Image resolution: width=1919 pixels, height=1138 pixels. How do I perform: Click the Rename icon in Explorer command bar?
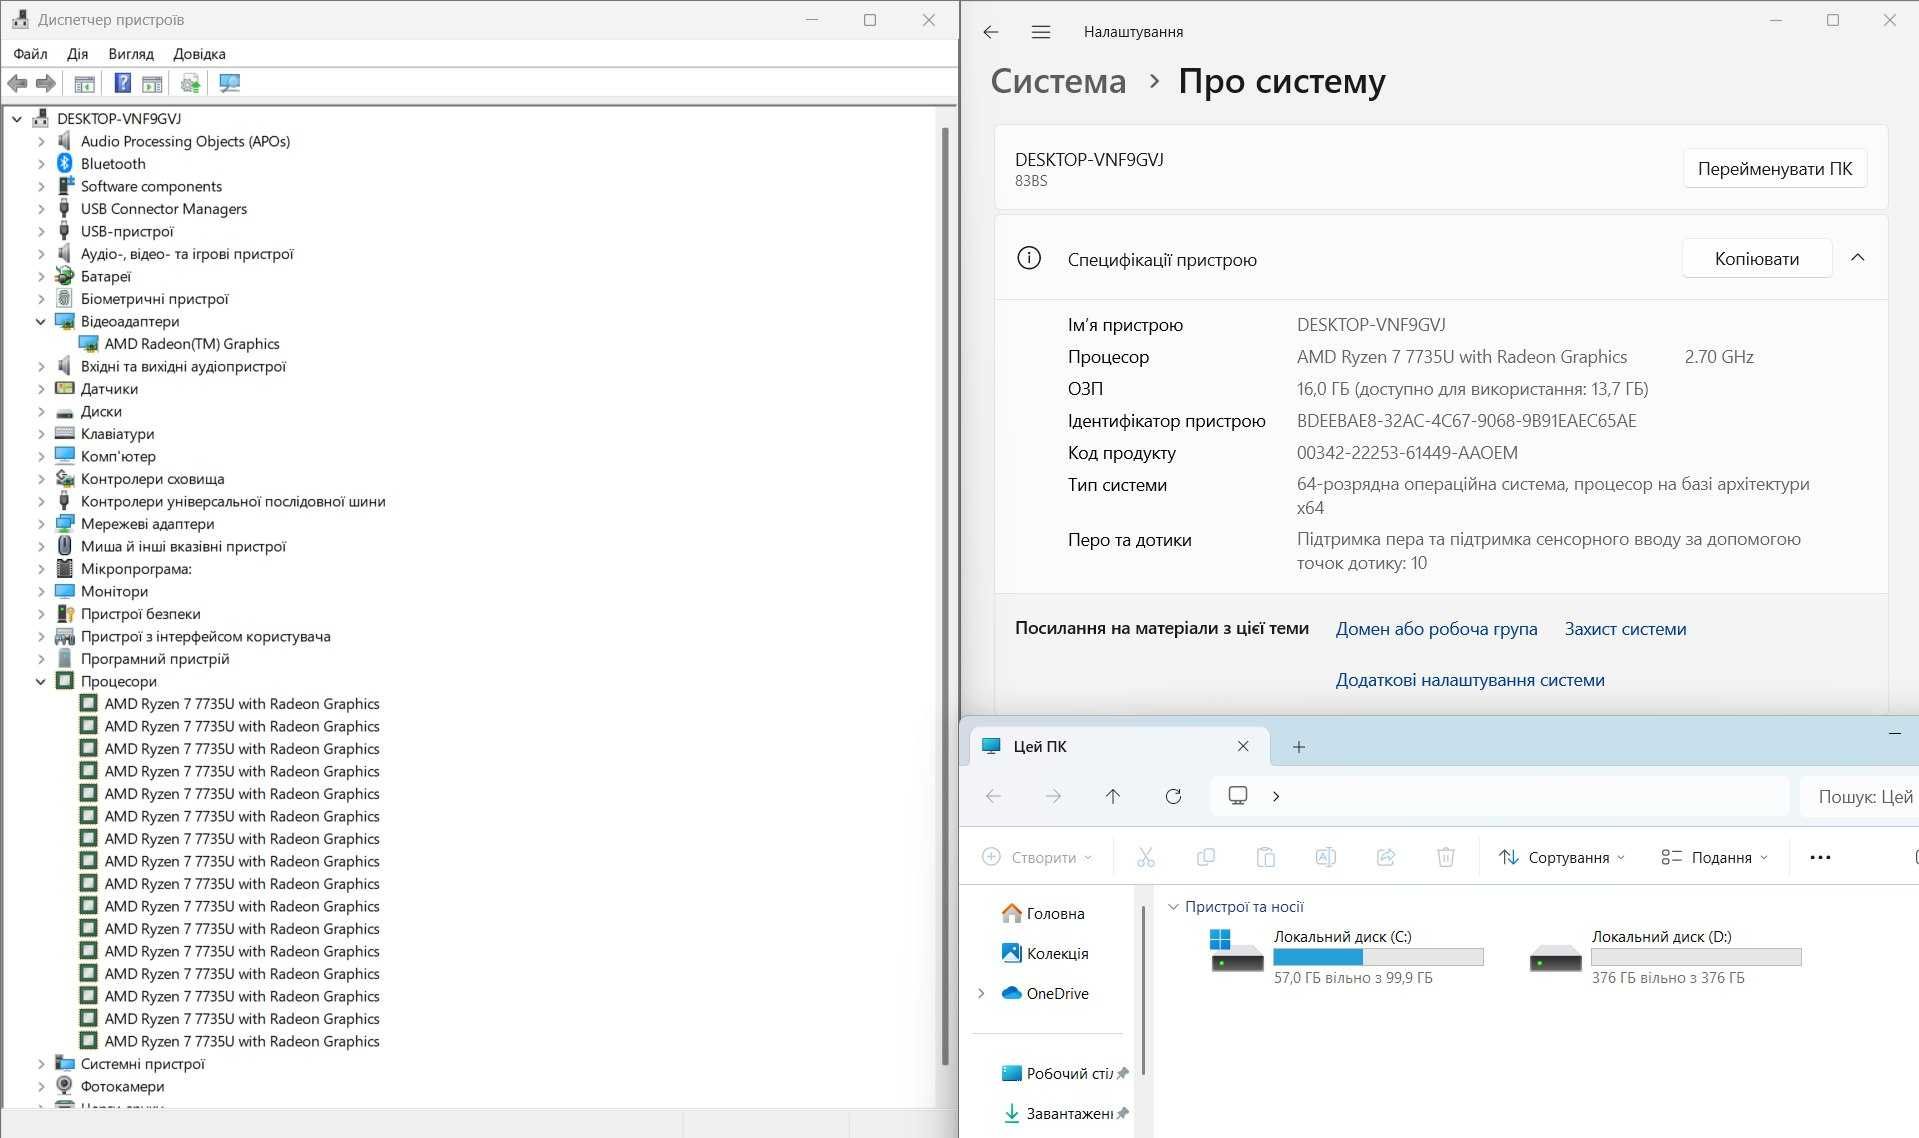1326,857
